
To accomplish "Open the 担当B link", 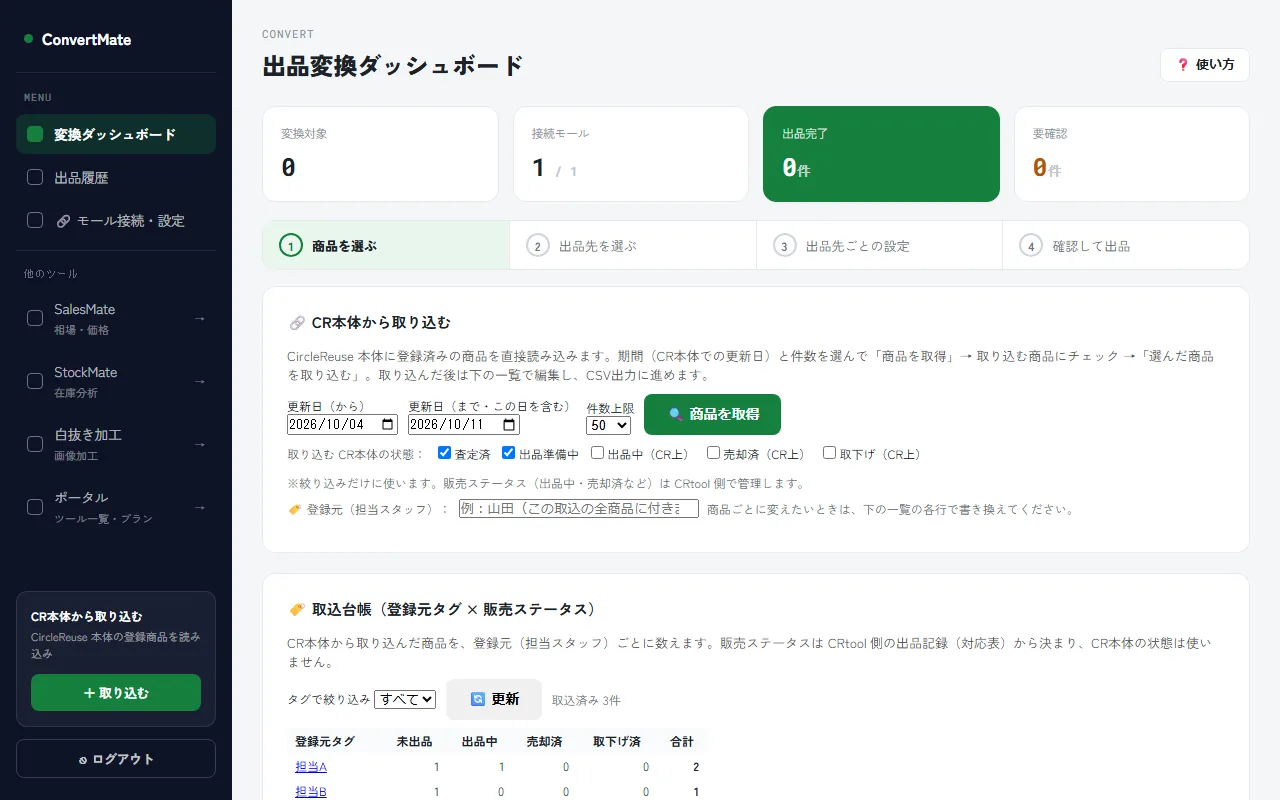I will click(311, 792).
